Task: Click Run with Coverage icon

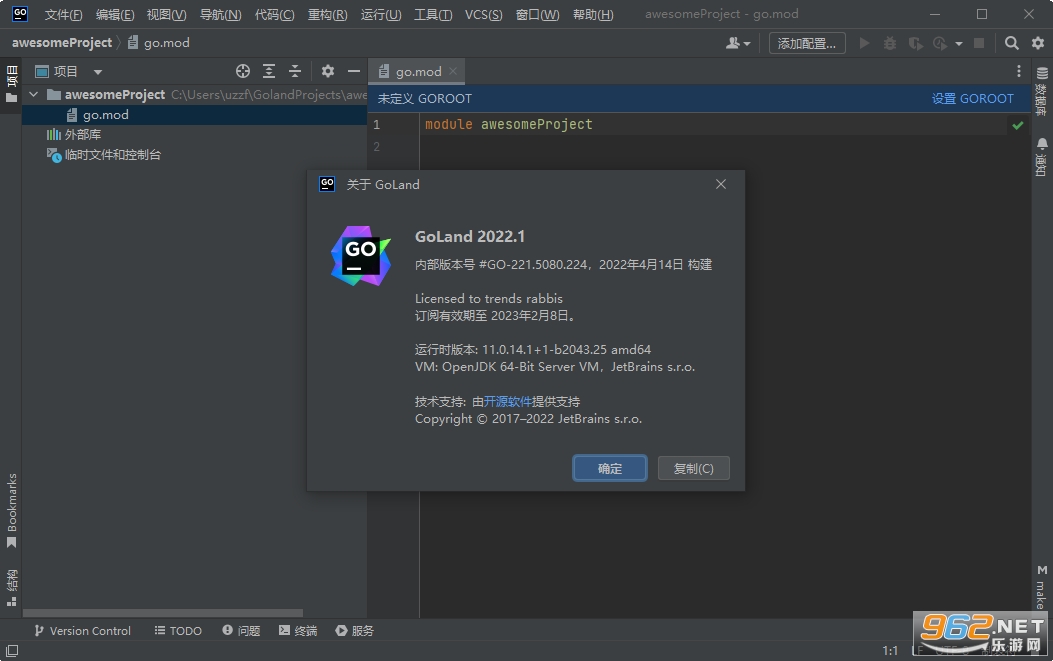Action: click(915, 43)
